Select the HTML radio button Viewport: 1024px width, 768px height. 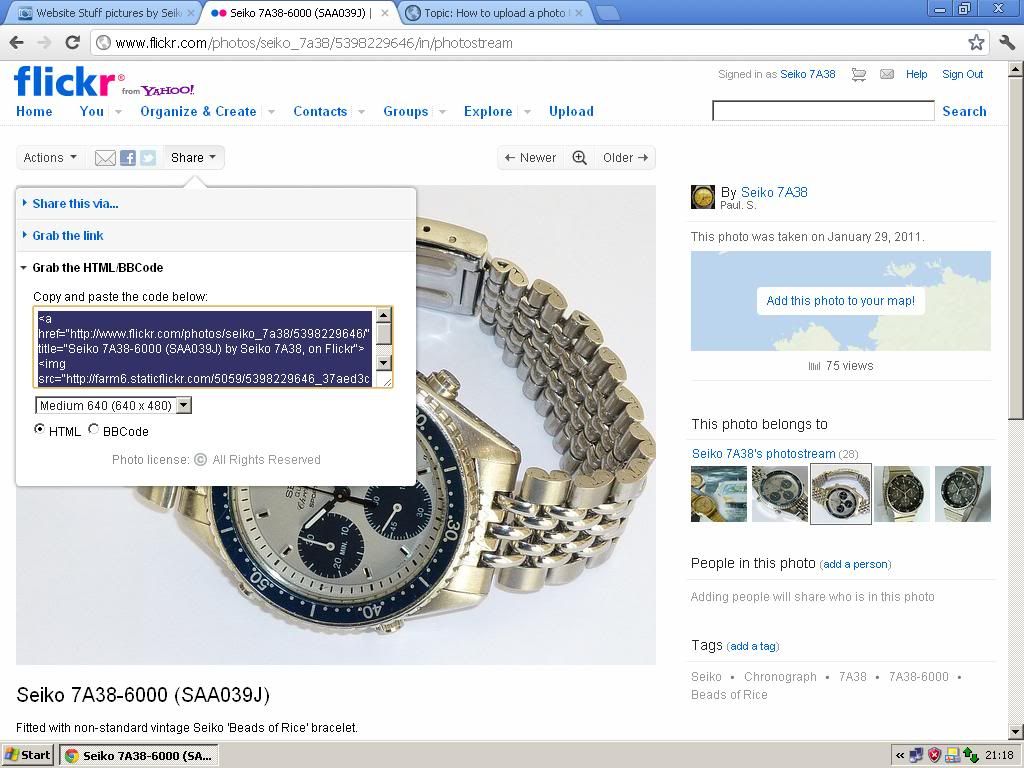coord(40,430)
